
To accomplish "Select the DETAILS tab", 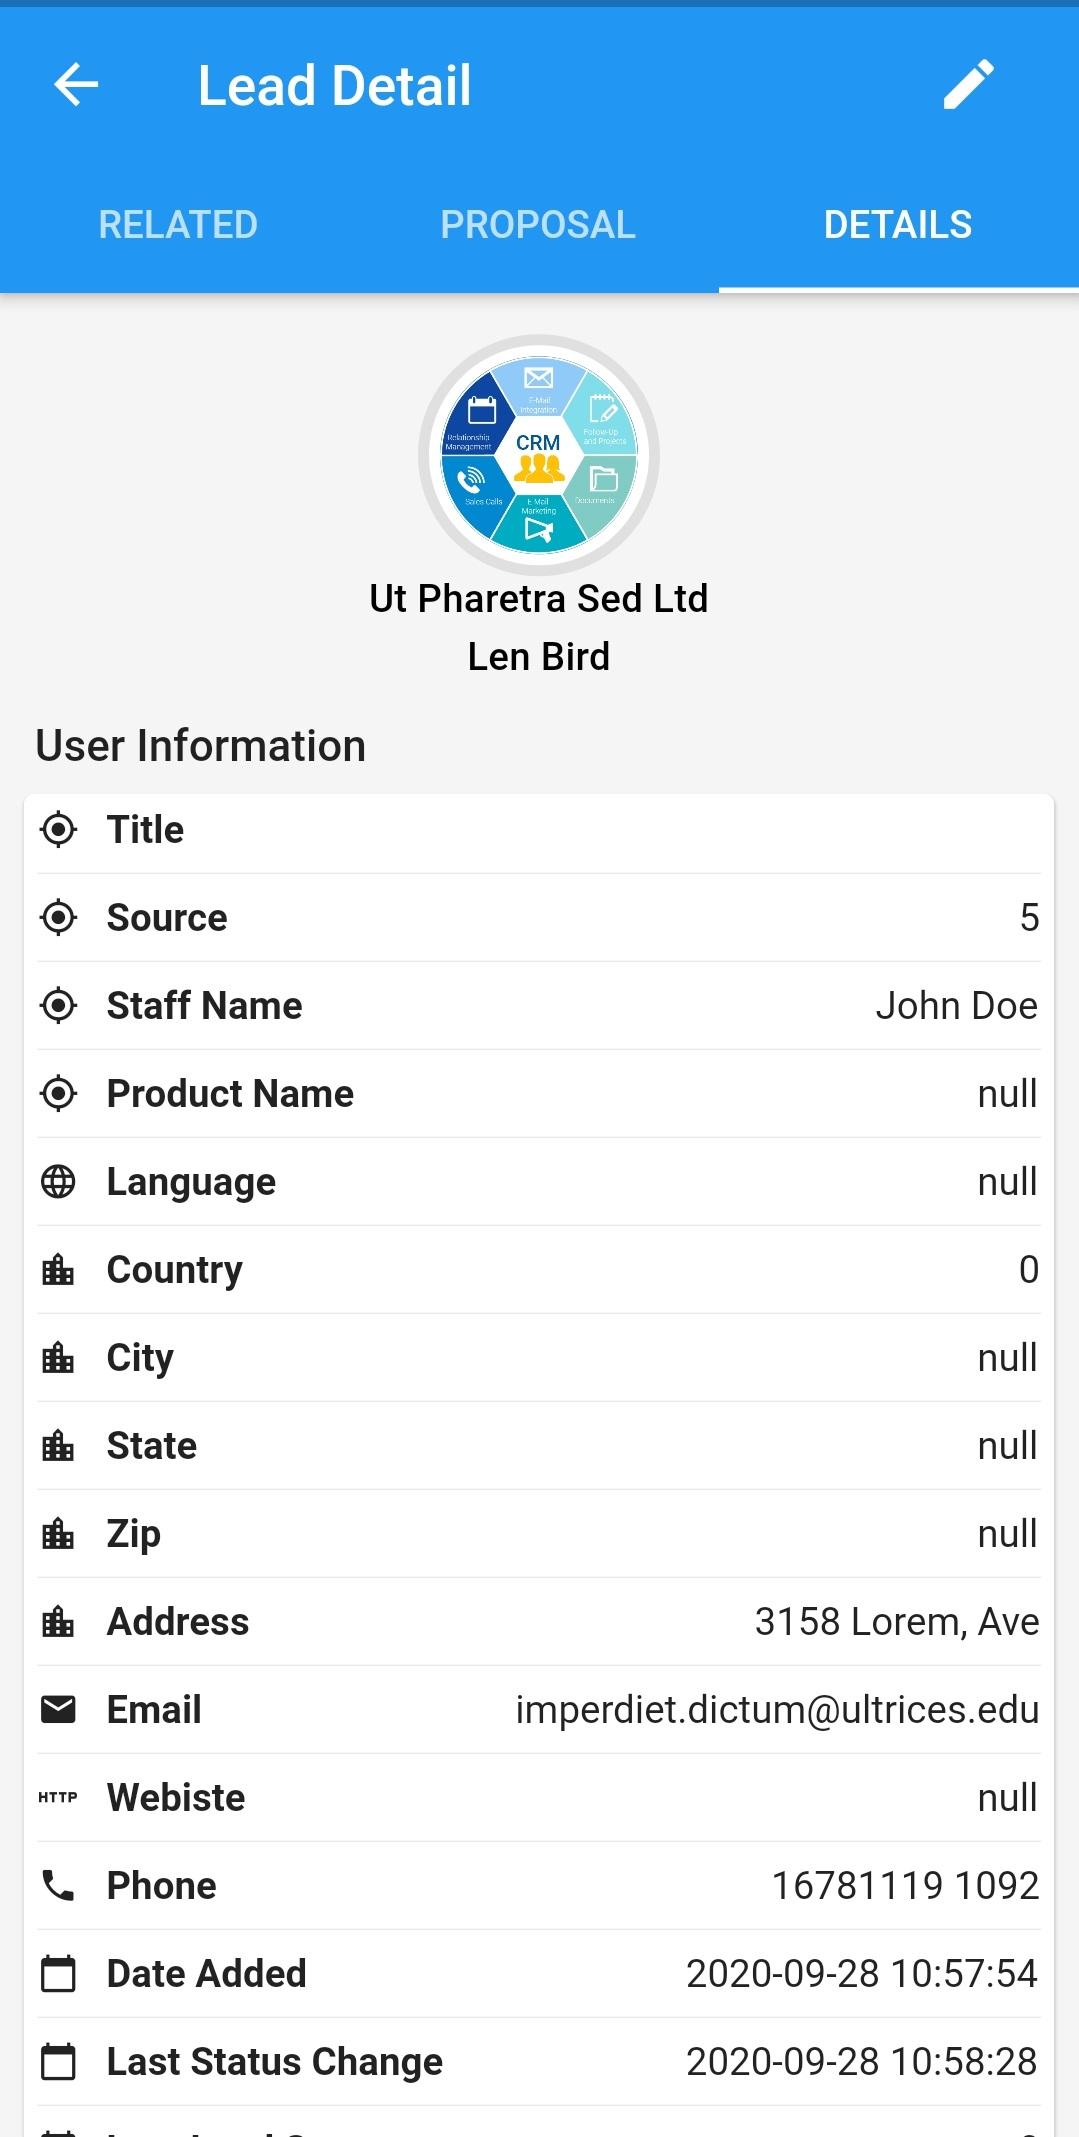I will click(898, 224).
